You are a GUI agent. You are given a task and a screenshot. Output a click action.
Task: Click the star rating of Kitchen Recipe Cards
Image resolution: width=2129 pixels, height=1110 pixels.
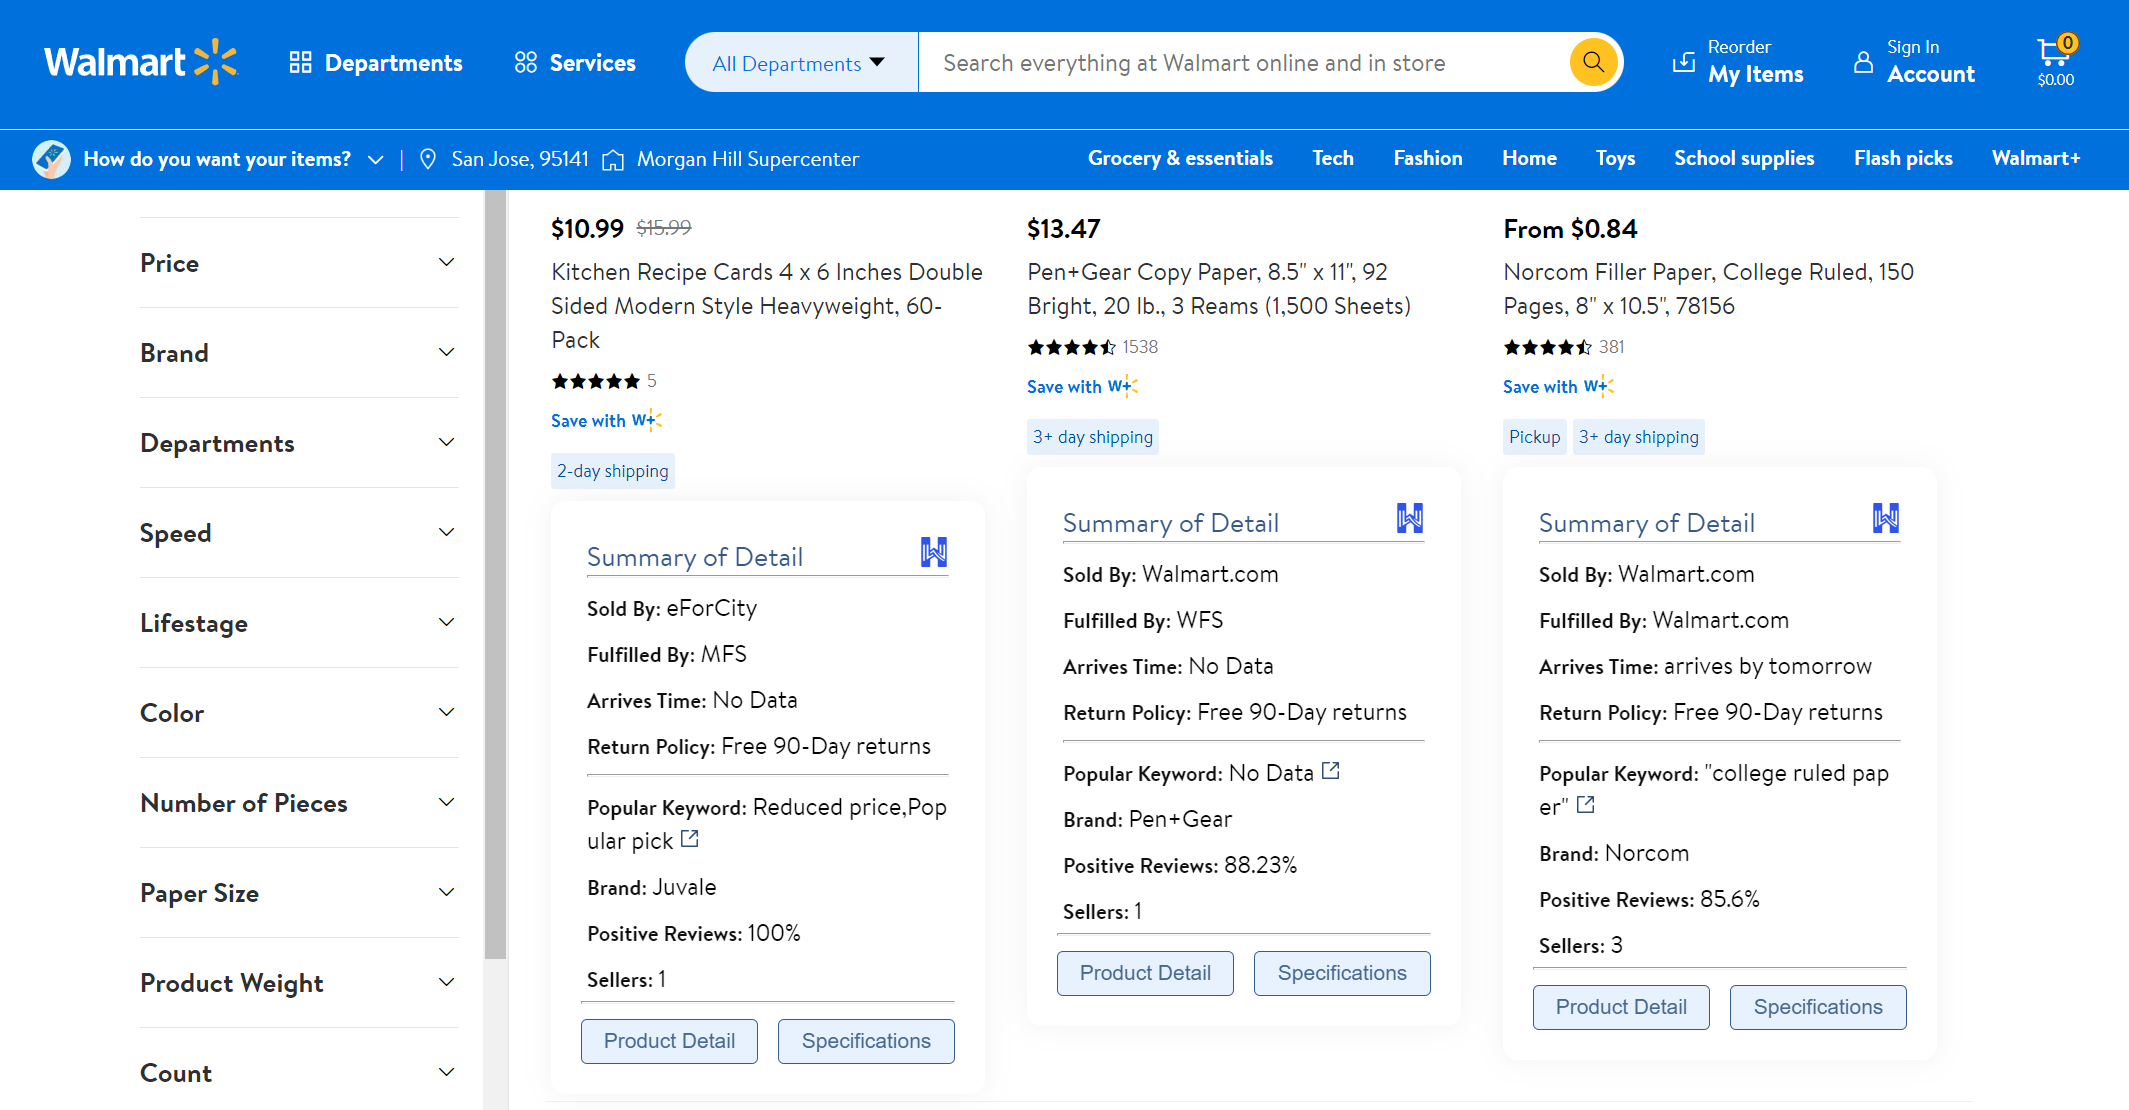(596, 381)
